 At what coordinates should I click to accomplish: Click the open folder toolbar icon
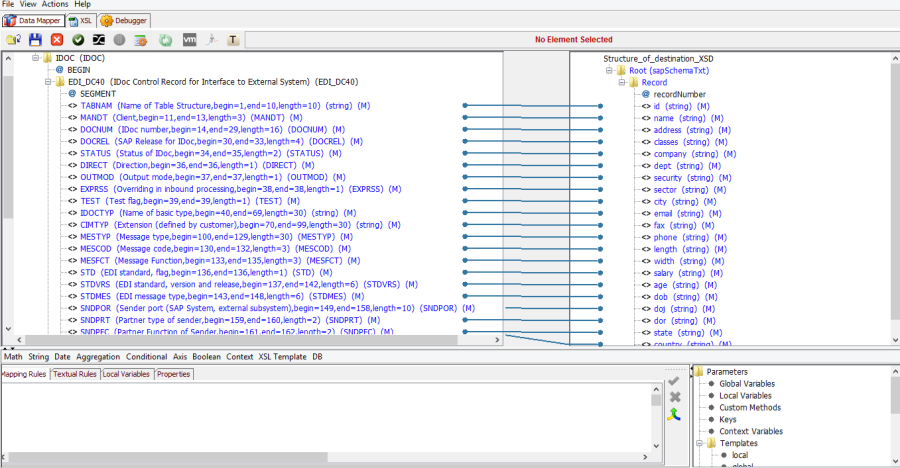pyautogui.click(x=14, y=40)
